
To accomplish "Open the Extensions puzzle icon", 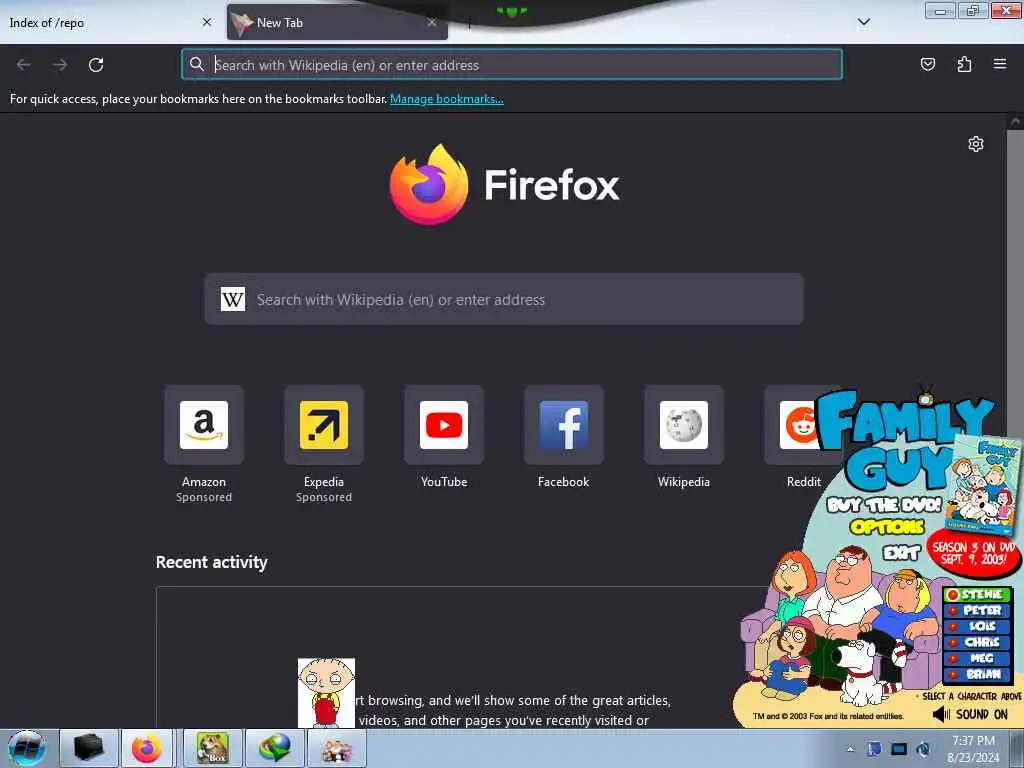I will pos(964,64).
